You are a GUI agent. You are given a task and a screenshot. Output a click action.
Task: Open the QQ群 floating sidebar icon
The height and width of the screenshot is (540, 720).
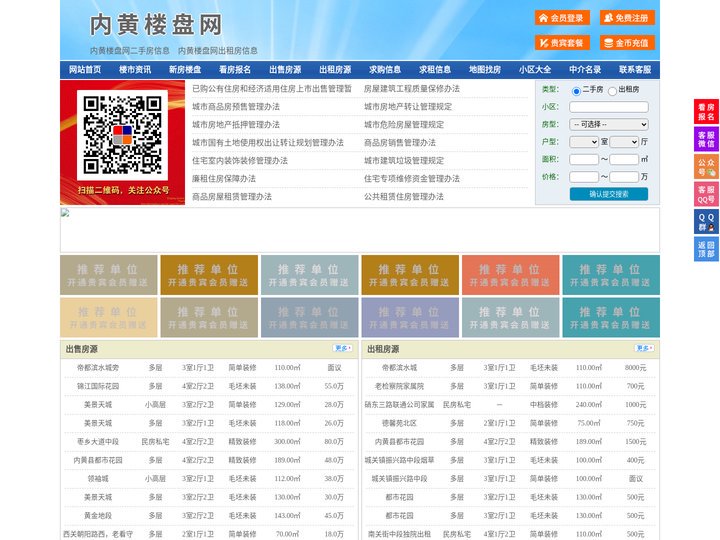coord(706,222)
